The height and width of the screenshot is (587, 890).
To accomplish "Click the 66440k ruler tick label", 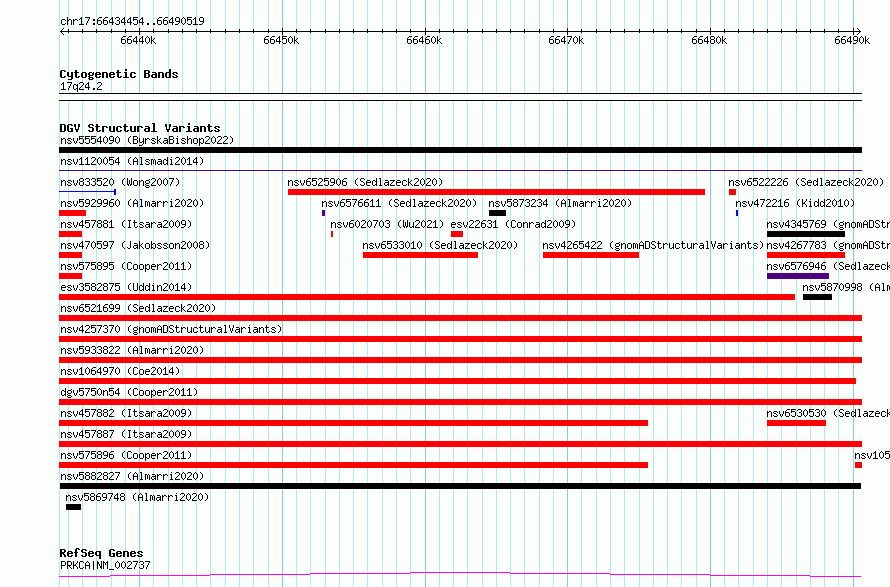I will [x=138, y=40].
